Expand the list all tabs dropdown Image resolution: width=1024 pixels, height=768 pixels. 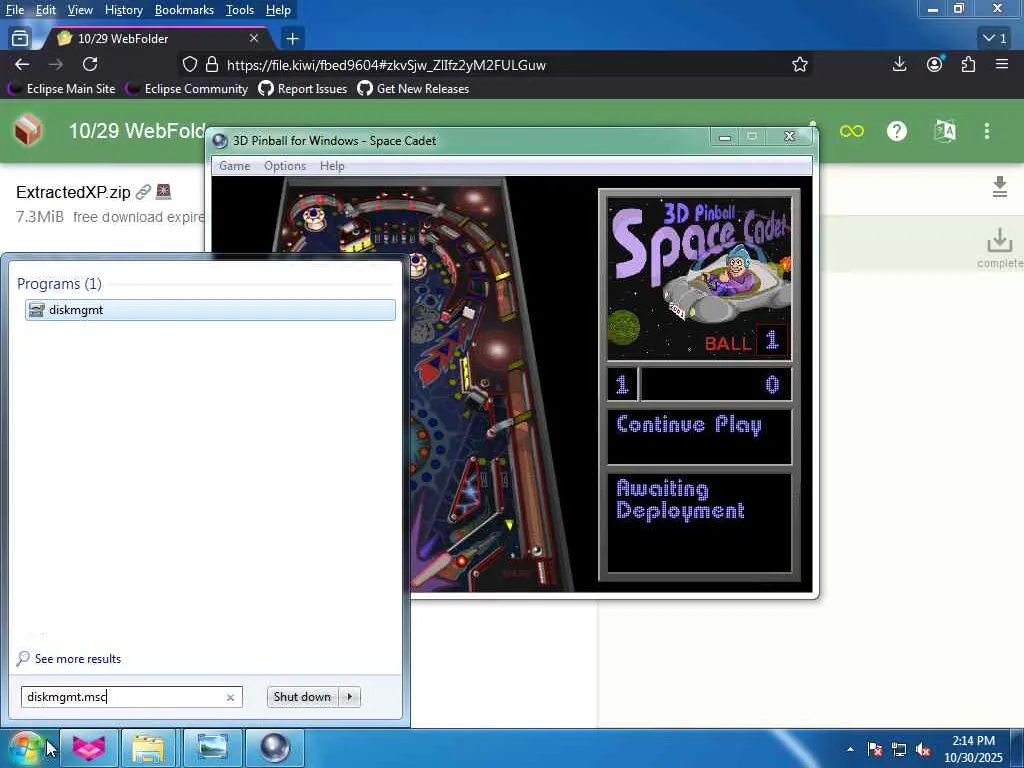click(x=996, y=39)
